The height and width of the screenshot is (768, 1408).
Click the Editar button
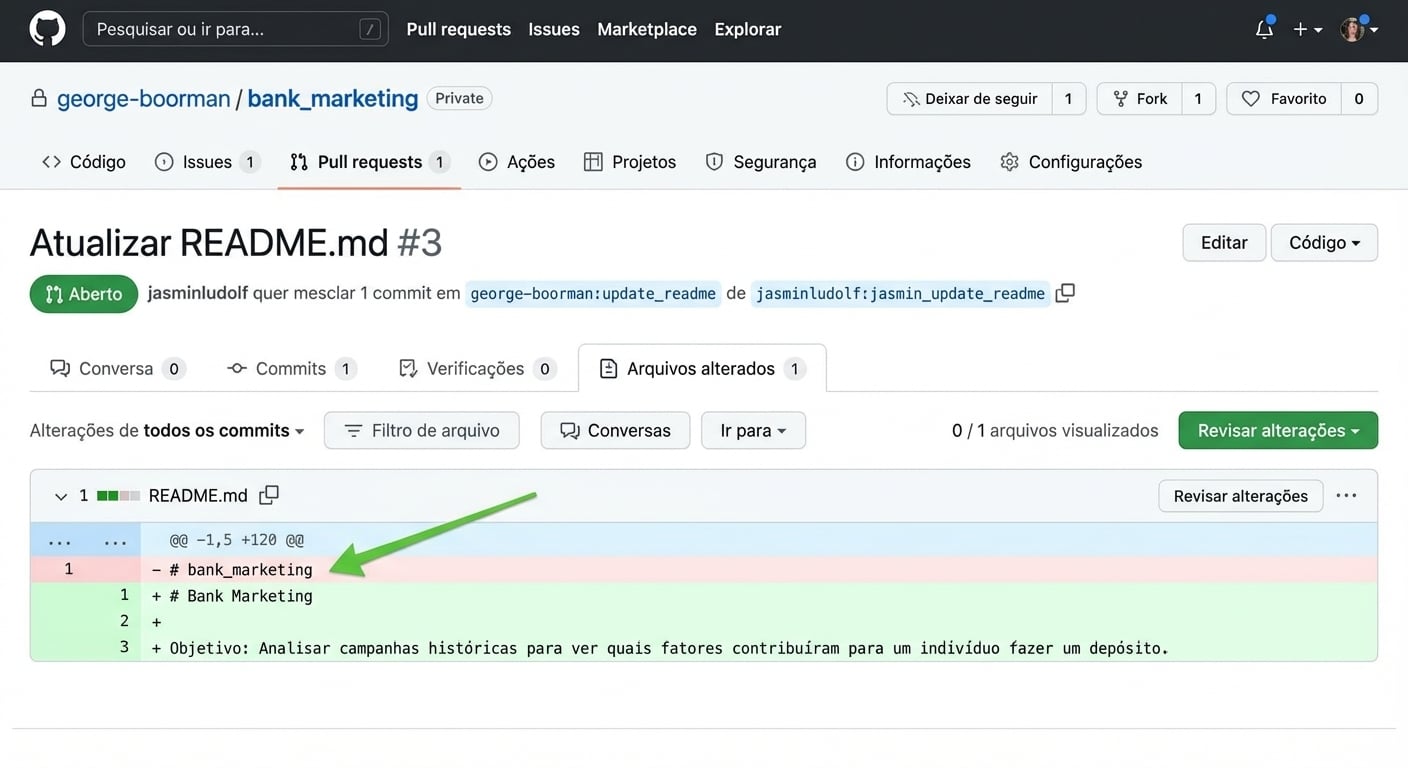pos(1224,243)
